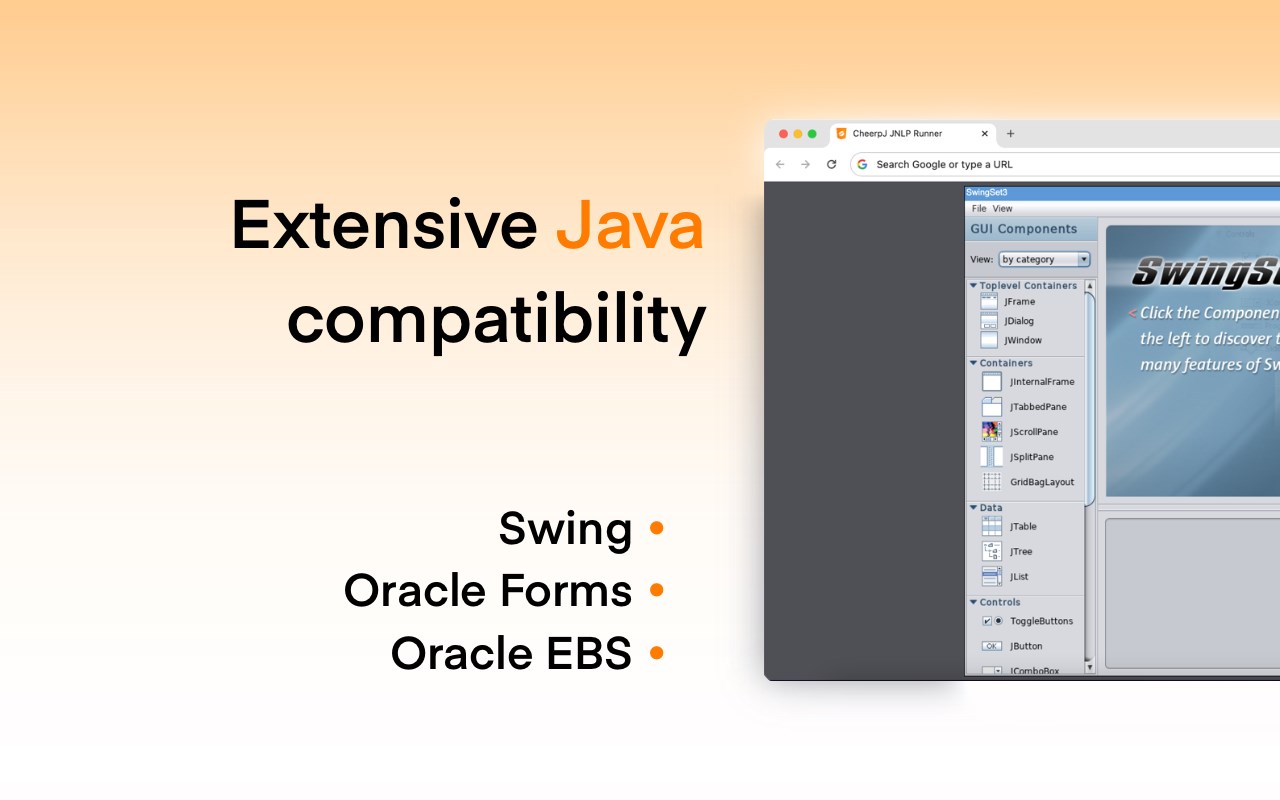1280x800 pixels.
Task: Select the JList component
Action: point(1005,576)
